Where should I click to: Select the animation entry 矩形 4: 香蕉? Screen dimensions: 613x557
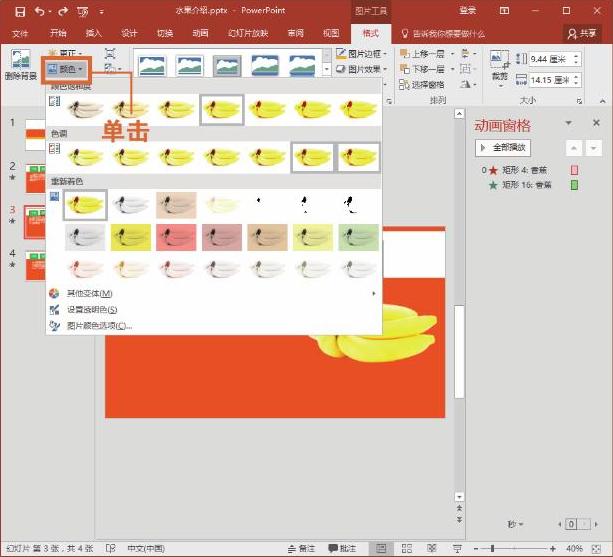point(531,170)
